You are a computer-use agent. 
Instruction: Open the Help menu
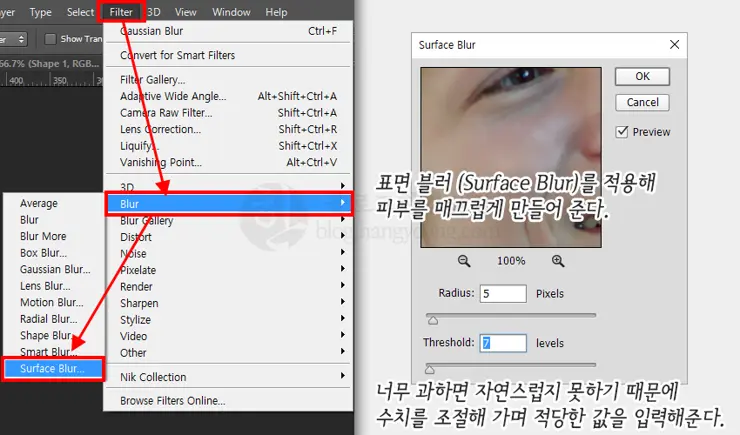click(276, 12)
